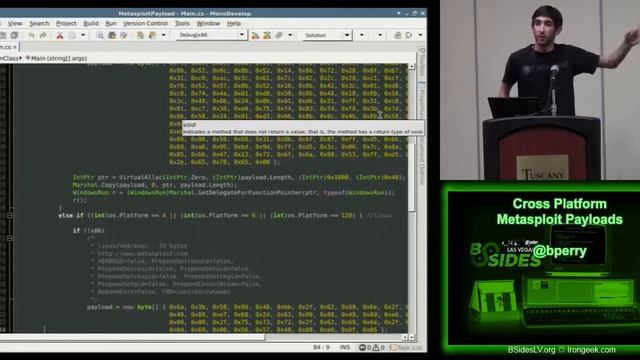Open the Version Control menu
The image size is (640, 360).
coord(145,24)
